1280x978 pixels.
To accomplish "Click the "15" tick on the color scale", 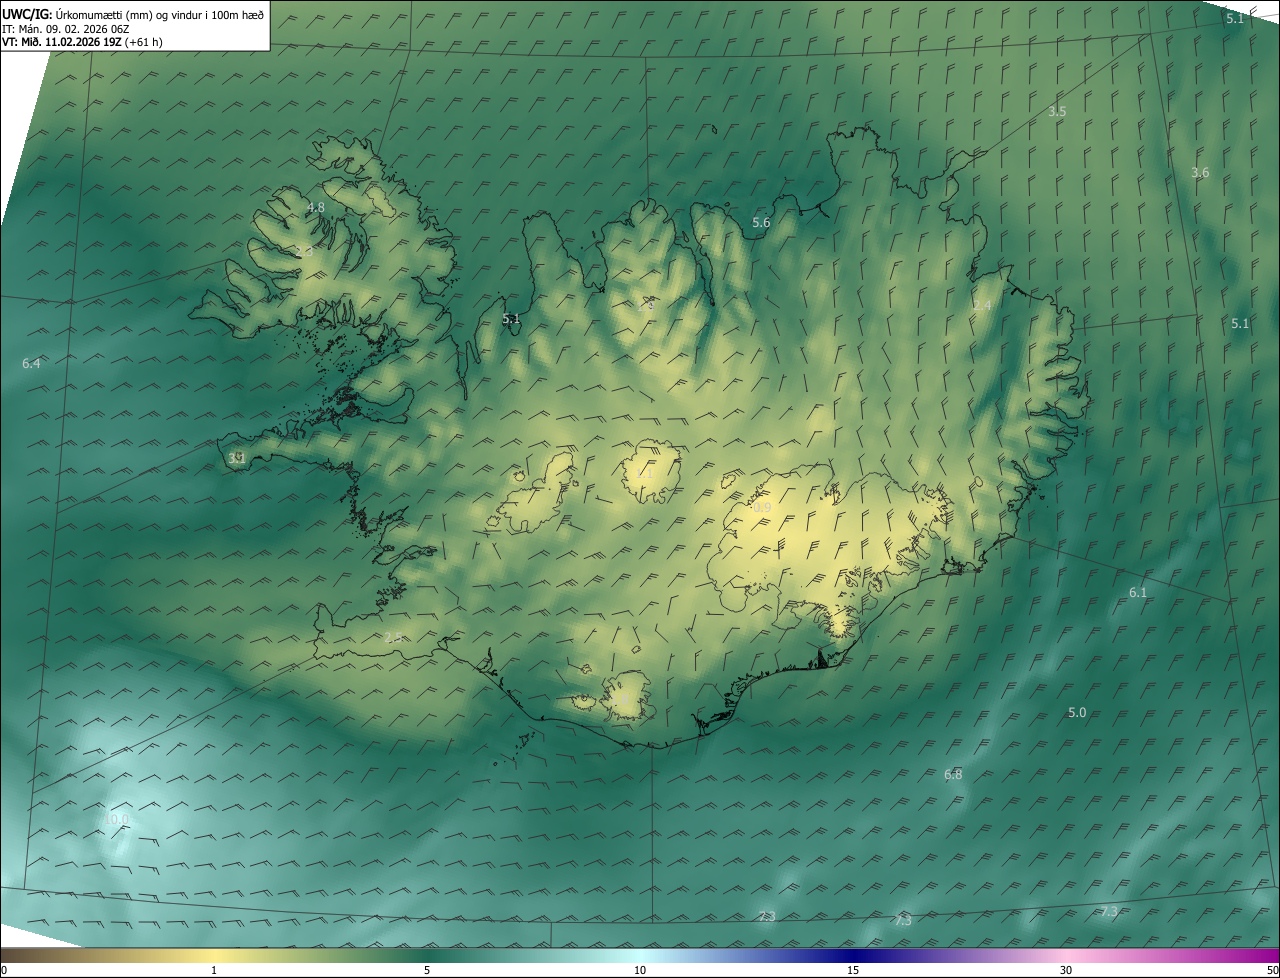I will 853,970.
